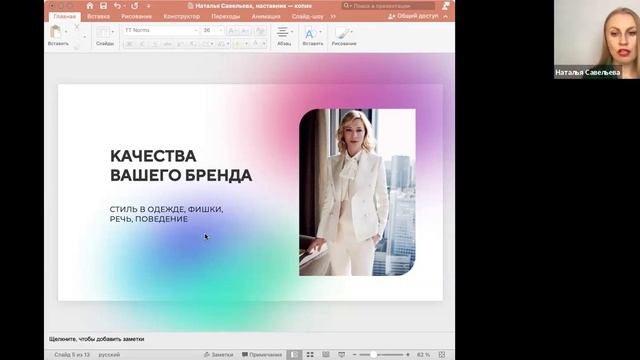Select the slide title КАЧЕСТВА ВАШЕГО БРЕНДА

(181, 165)
